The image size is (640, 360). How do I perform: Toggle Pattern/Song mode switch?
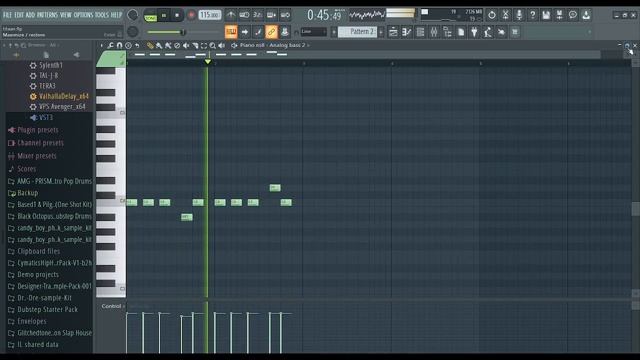click(150, 16)
